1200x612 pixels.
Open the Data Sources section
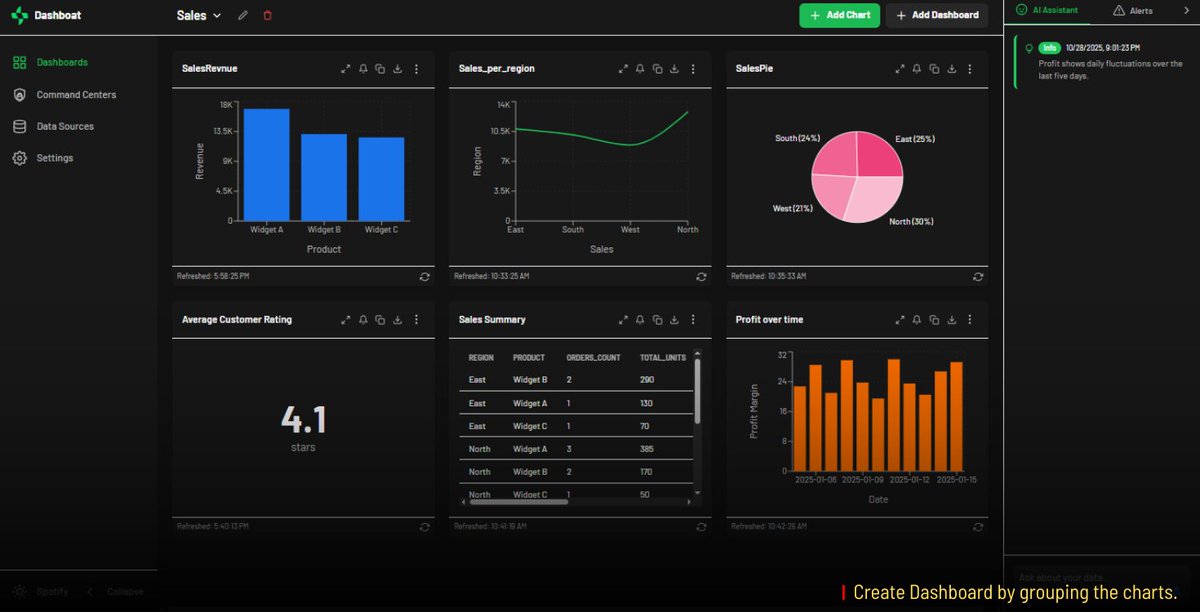pyautogui.click(x=66, y=126)
